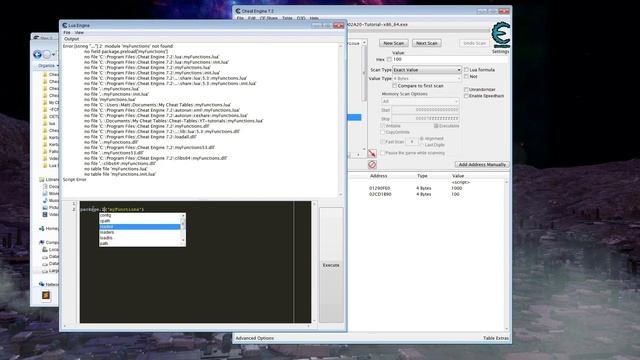
Task: Click the red arrow add-to-list icon
Action: pyautogui.click(x=371, y=153)
